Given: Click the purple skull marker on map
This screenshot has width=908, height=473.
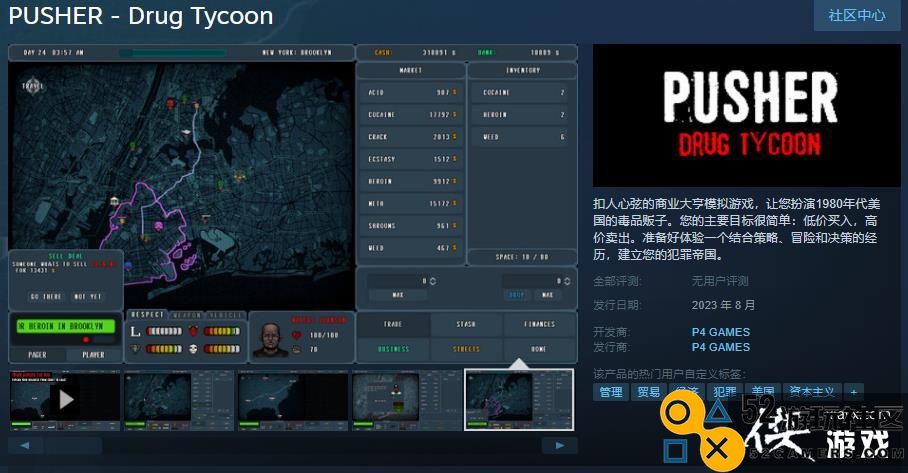Looking at the screenshot, I should 158,225.
